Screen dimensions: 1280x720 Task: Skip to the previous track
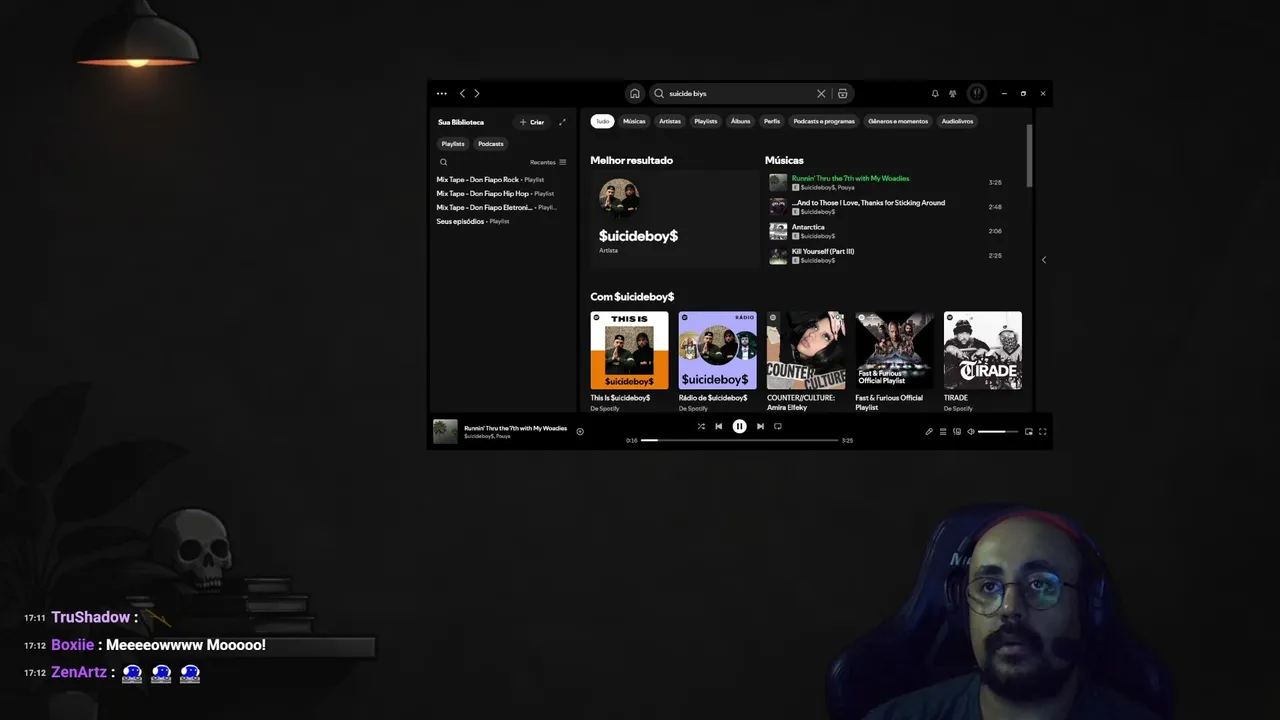coord(718,426)
